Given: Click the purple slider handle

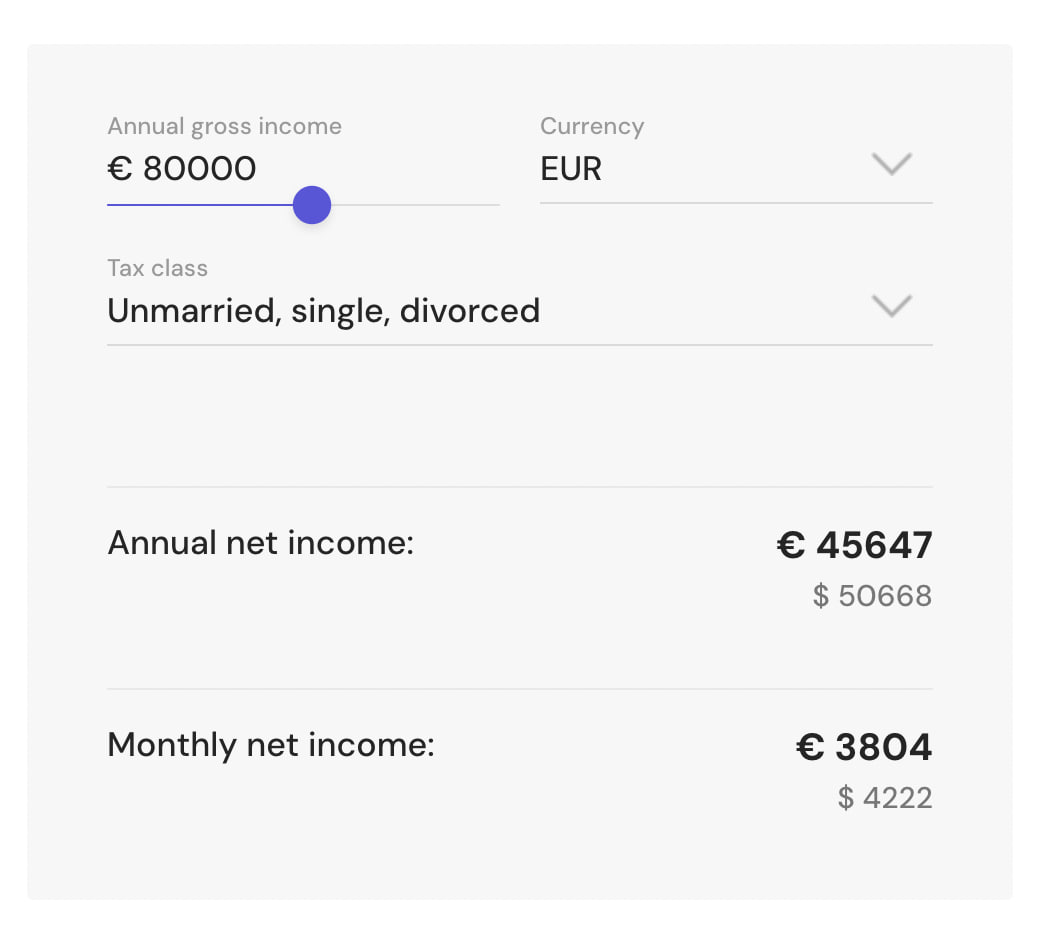Looking at the screenshot, I should coord(312,205).
